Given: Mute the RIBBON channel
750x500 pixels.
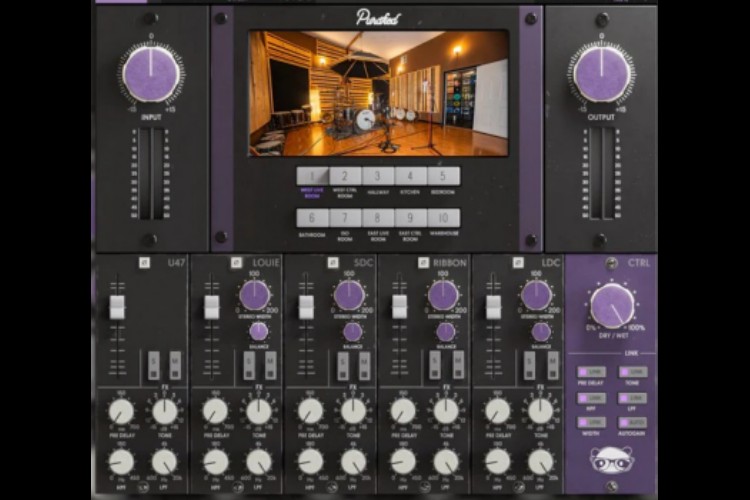Looking at the screenshot, I should click(458, 365).
